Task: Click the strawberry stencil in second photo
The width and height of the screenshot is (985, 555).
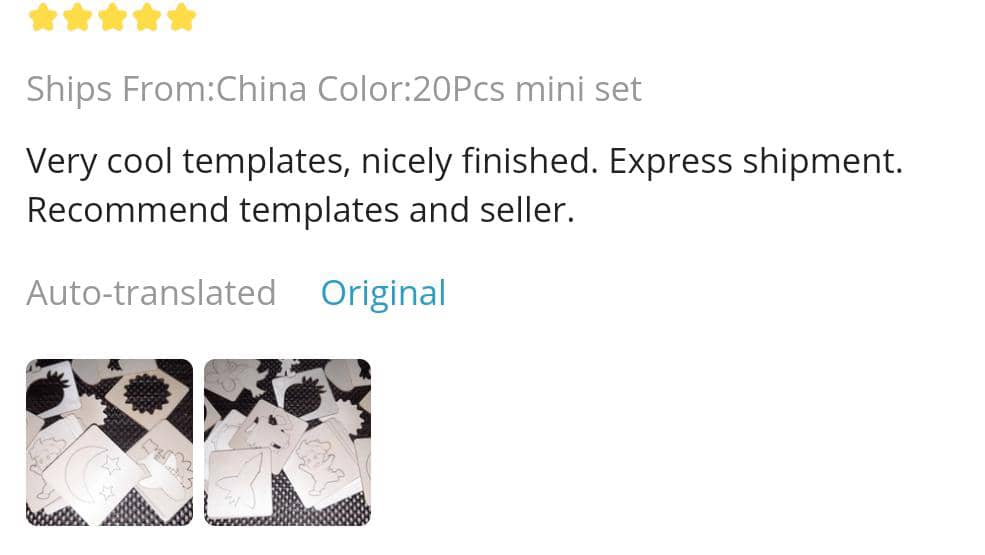Action: pos(305,395)
